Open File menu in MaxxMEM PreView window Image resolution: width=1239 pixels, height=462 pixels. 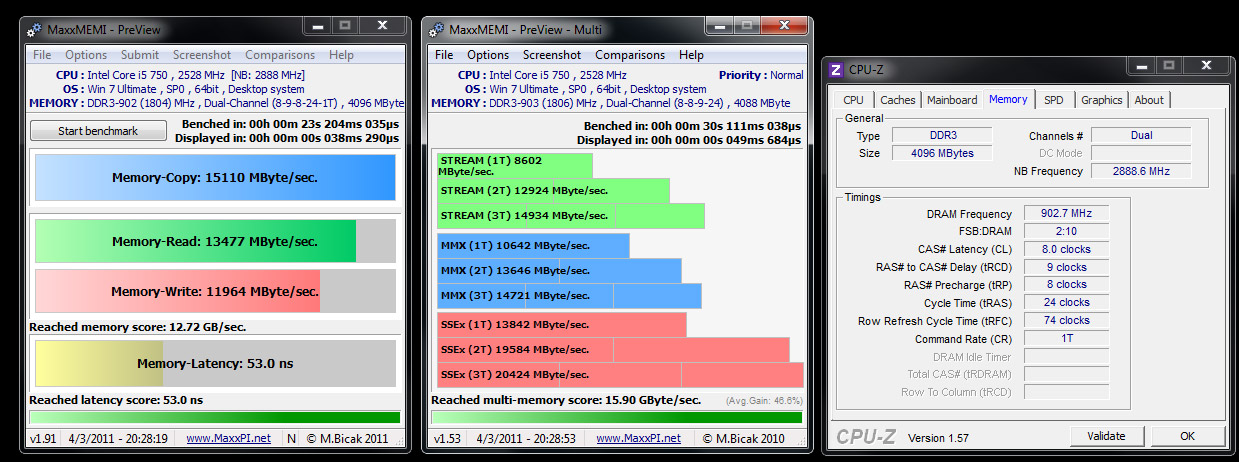(42, 55)
